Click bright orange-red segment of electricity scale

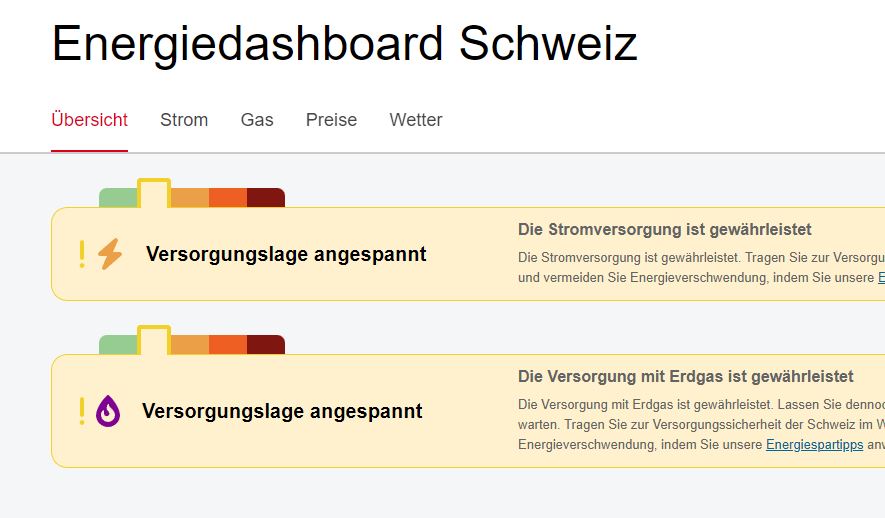(x=228, y=197)
